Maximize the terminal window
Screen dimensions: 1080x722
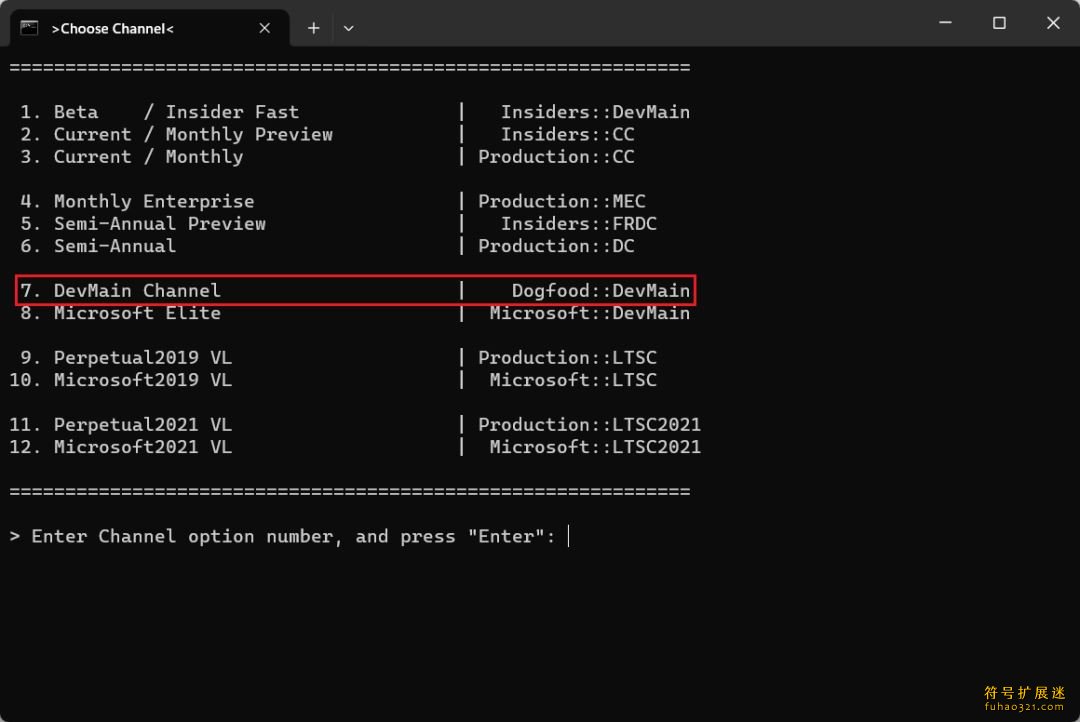pos(999,23)
